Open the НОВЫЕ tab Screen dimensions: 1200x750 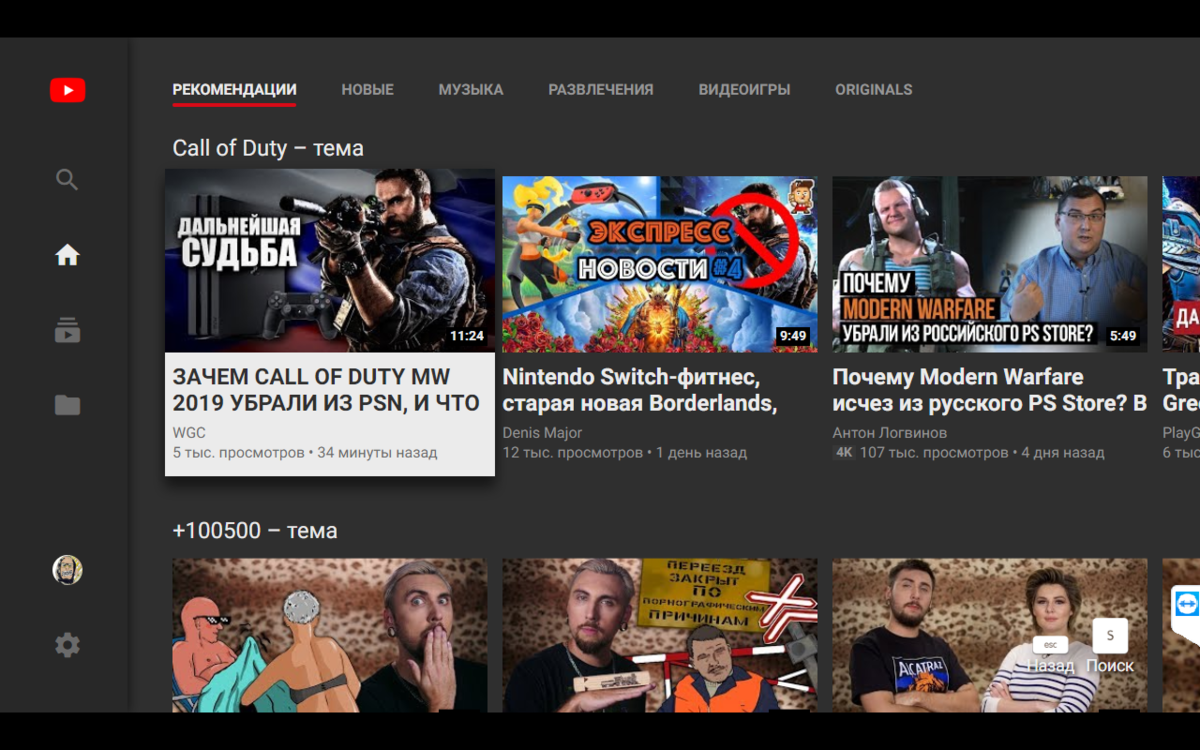[368, 89]
